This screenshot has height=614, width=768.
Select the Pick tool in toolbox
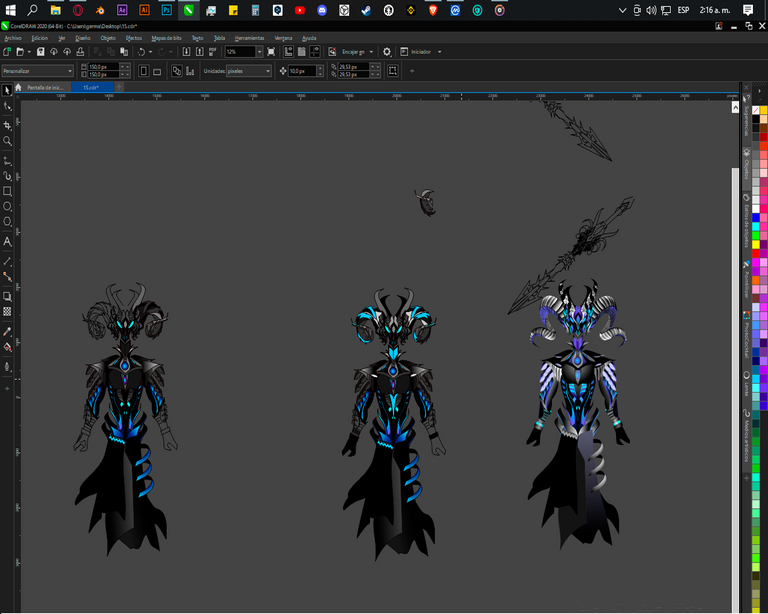point(7,91)
